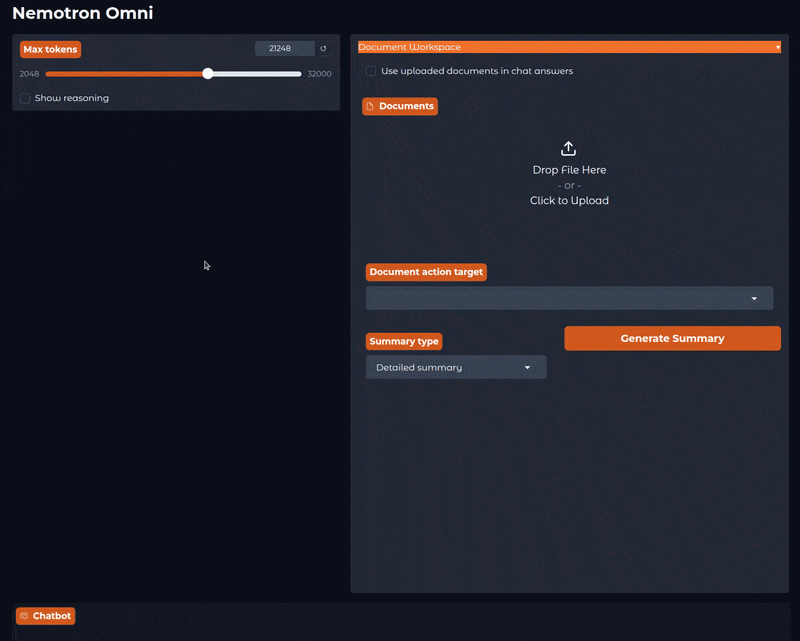Click the Chatbot speech bubble icon
The height and width of the screenshot is (641, 800).
24,616
